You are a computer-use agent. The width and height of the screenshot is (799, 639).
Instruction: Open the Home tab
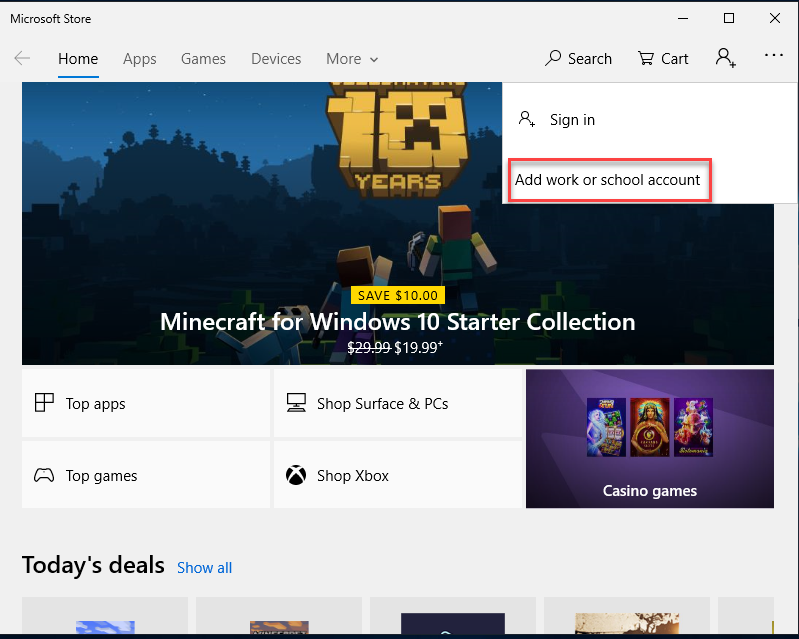(x=78, y=59)
